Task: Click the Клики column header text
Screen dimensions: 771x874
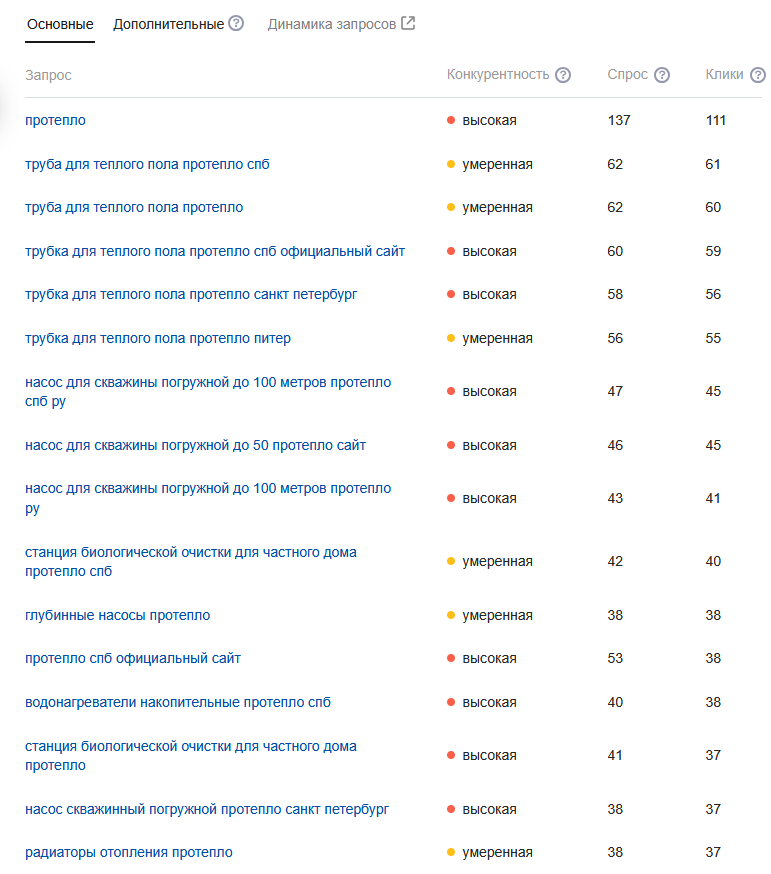Action: (x=724, y=75)
